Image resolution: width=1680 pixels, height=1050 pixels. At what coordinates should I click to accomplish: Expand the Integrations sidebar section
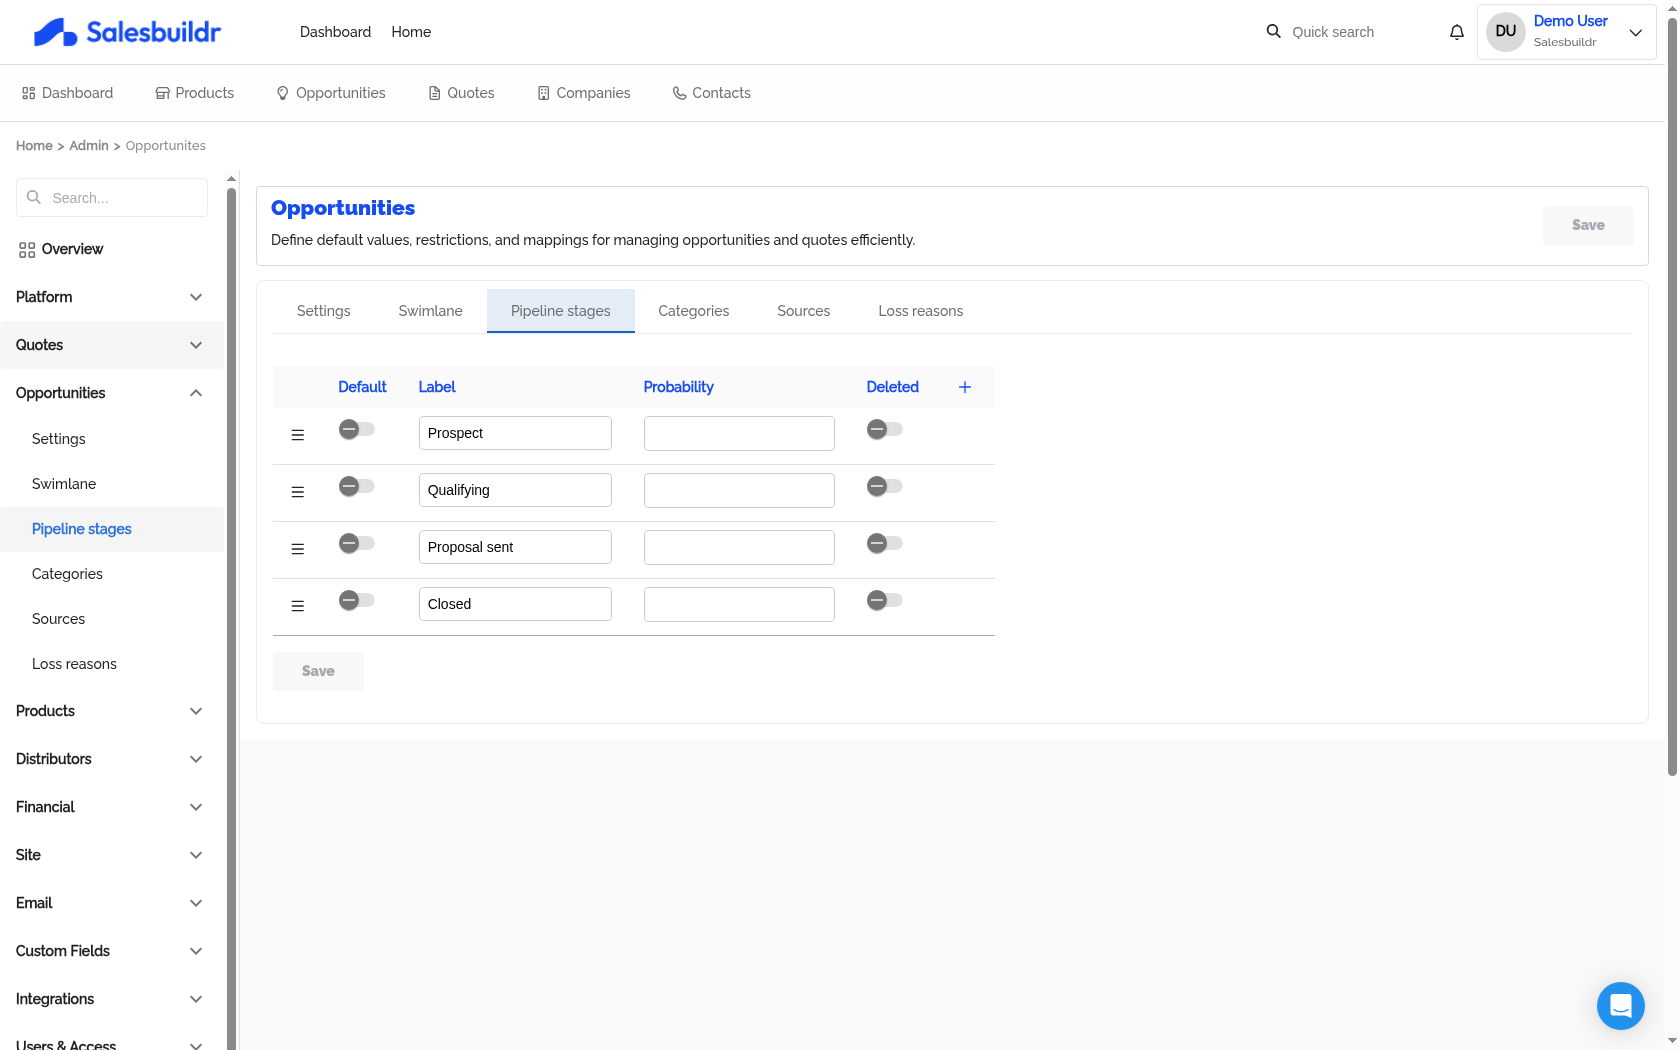pos(110,999)
